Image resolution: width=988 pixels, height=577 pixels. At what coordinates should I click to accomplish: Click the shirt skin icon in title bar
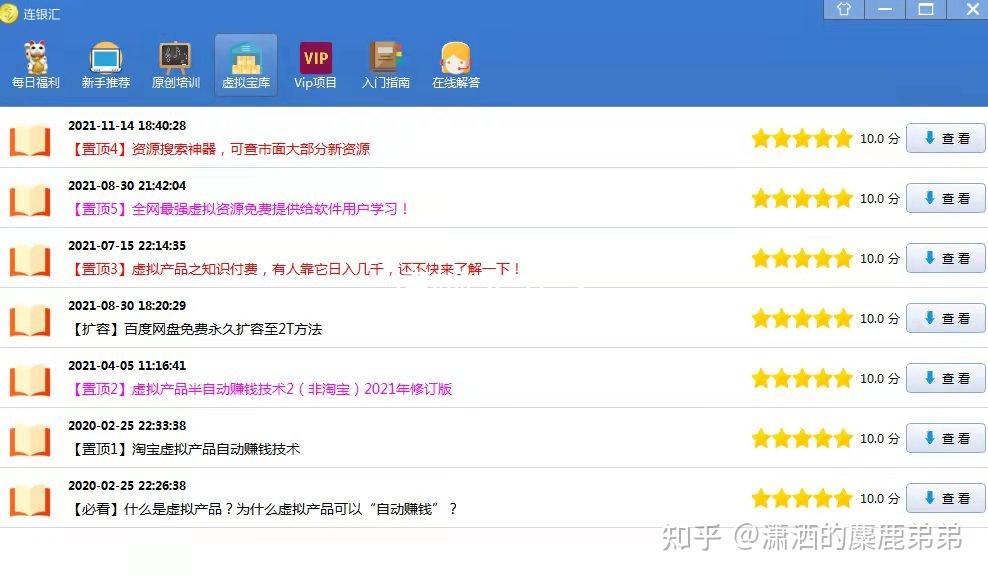tap(844, 9)
